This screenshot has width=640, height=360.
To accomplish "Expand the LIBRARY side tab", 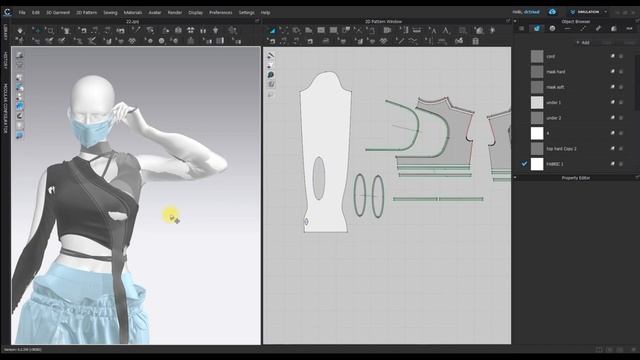I will [5, 33].
